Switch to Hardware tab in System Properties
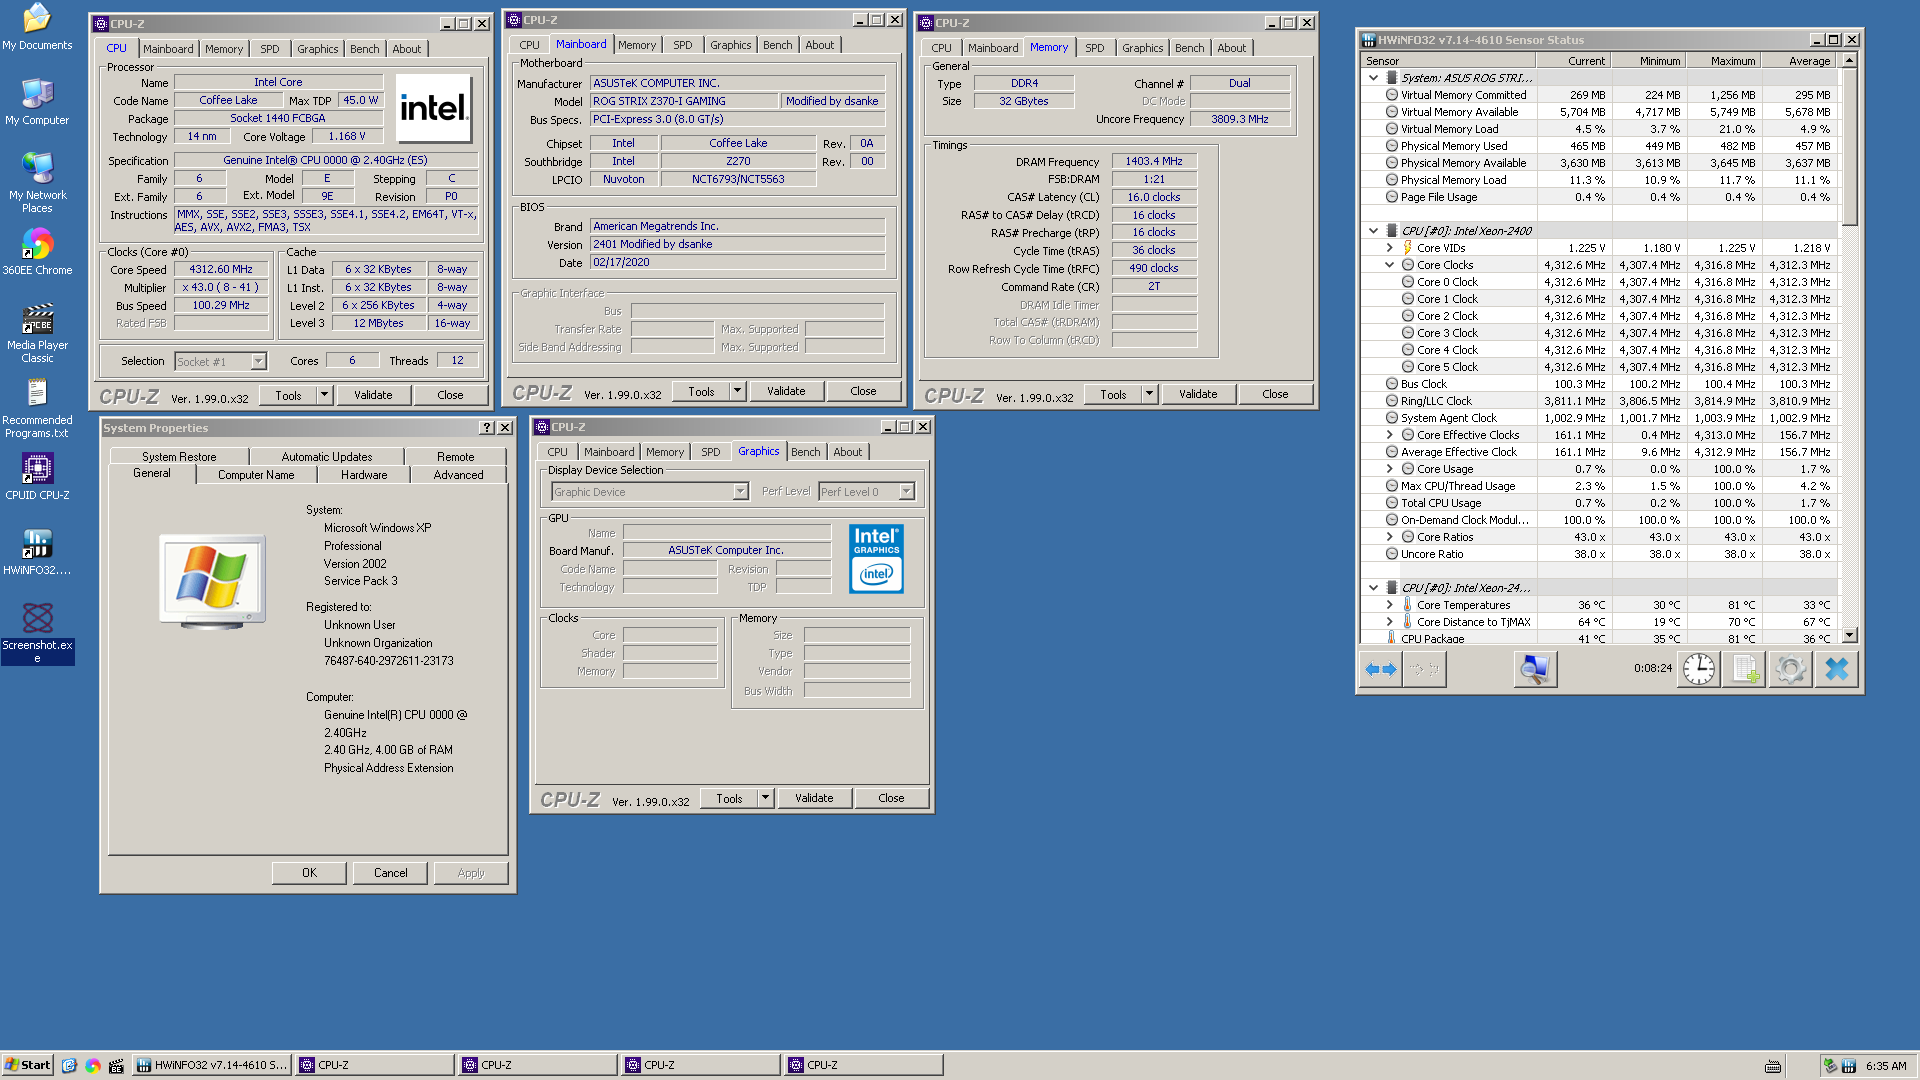This screenshot has height=1080, width=1920. (364, 475)
